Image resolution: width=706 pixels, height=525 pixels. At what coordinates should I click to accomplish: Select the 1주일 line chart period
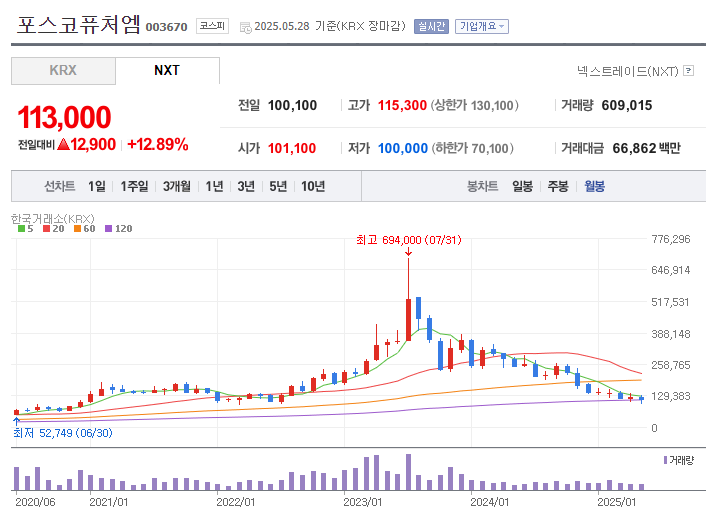(134, 186)
